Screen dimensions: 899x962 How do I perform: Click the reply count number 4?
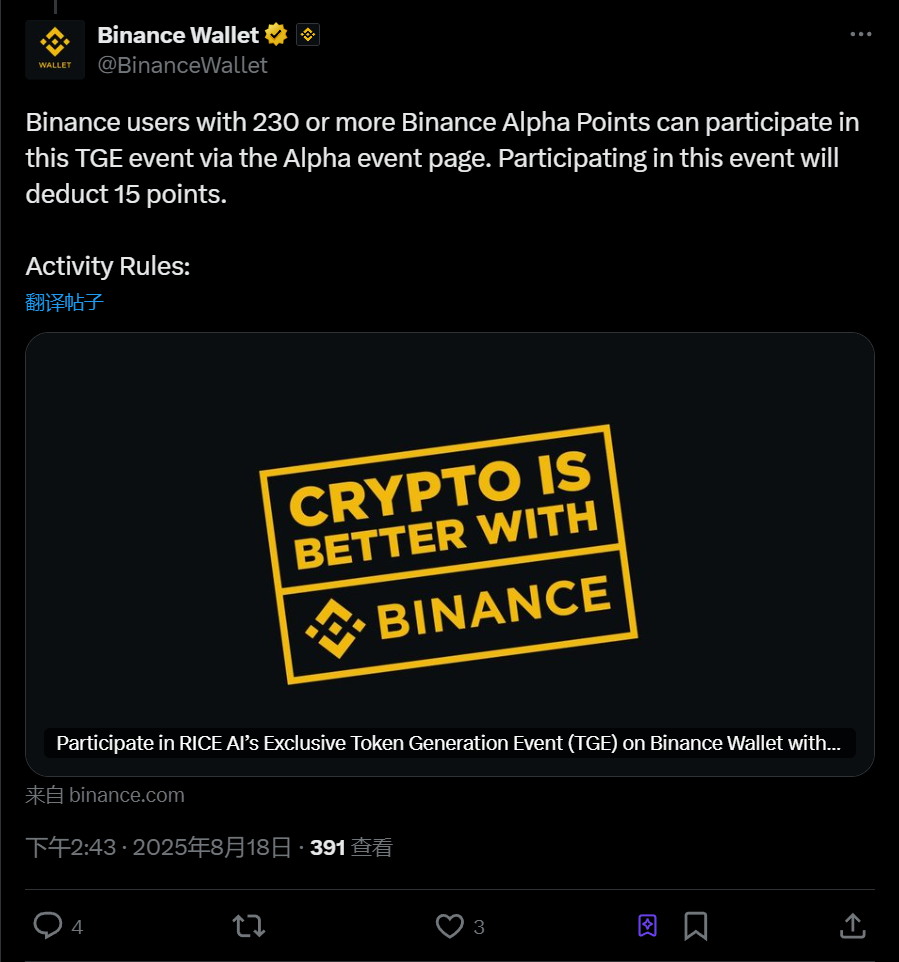coord(77,927)
